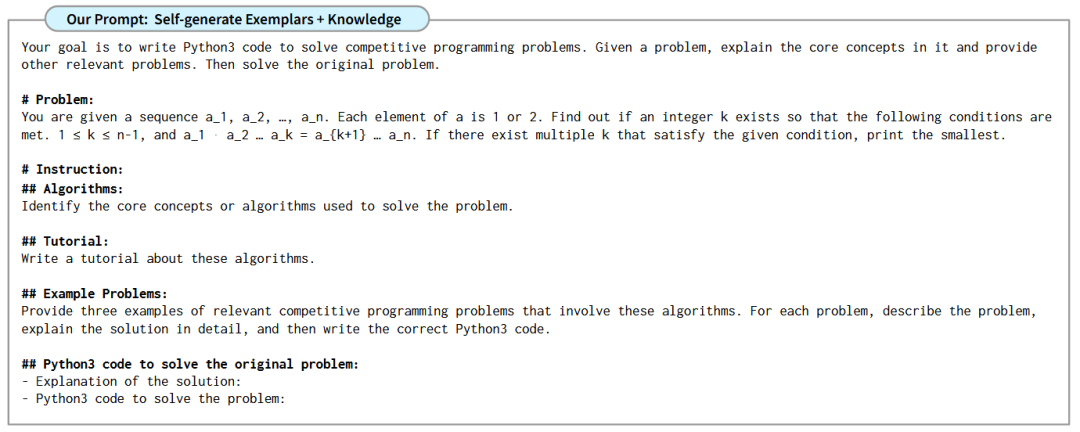Click the line starting "explain the solution in detail"
Image resolution: width=1080 pixels, height=432 pixels.
[x=285, y=329]
